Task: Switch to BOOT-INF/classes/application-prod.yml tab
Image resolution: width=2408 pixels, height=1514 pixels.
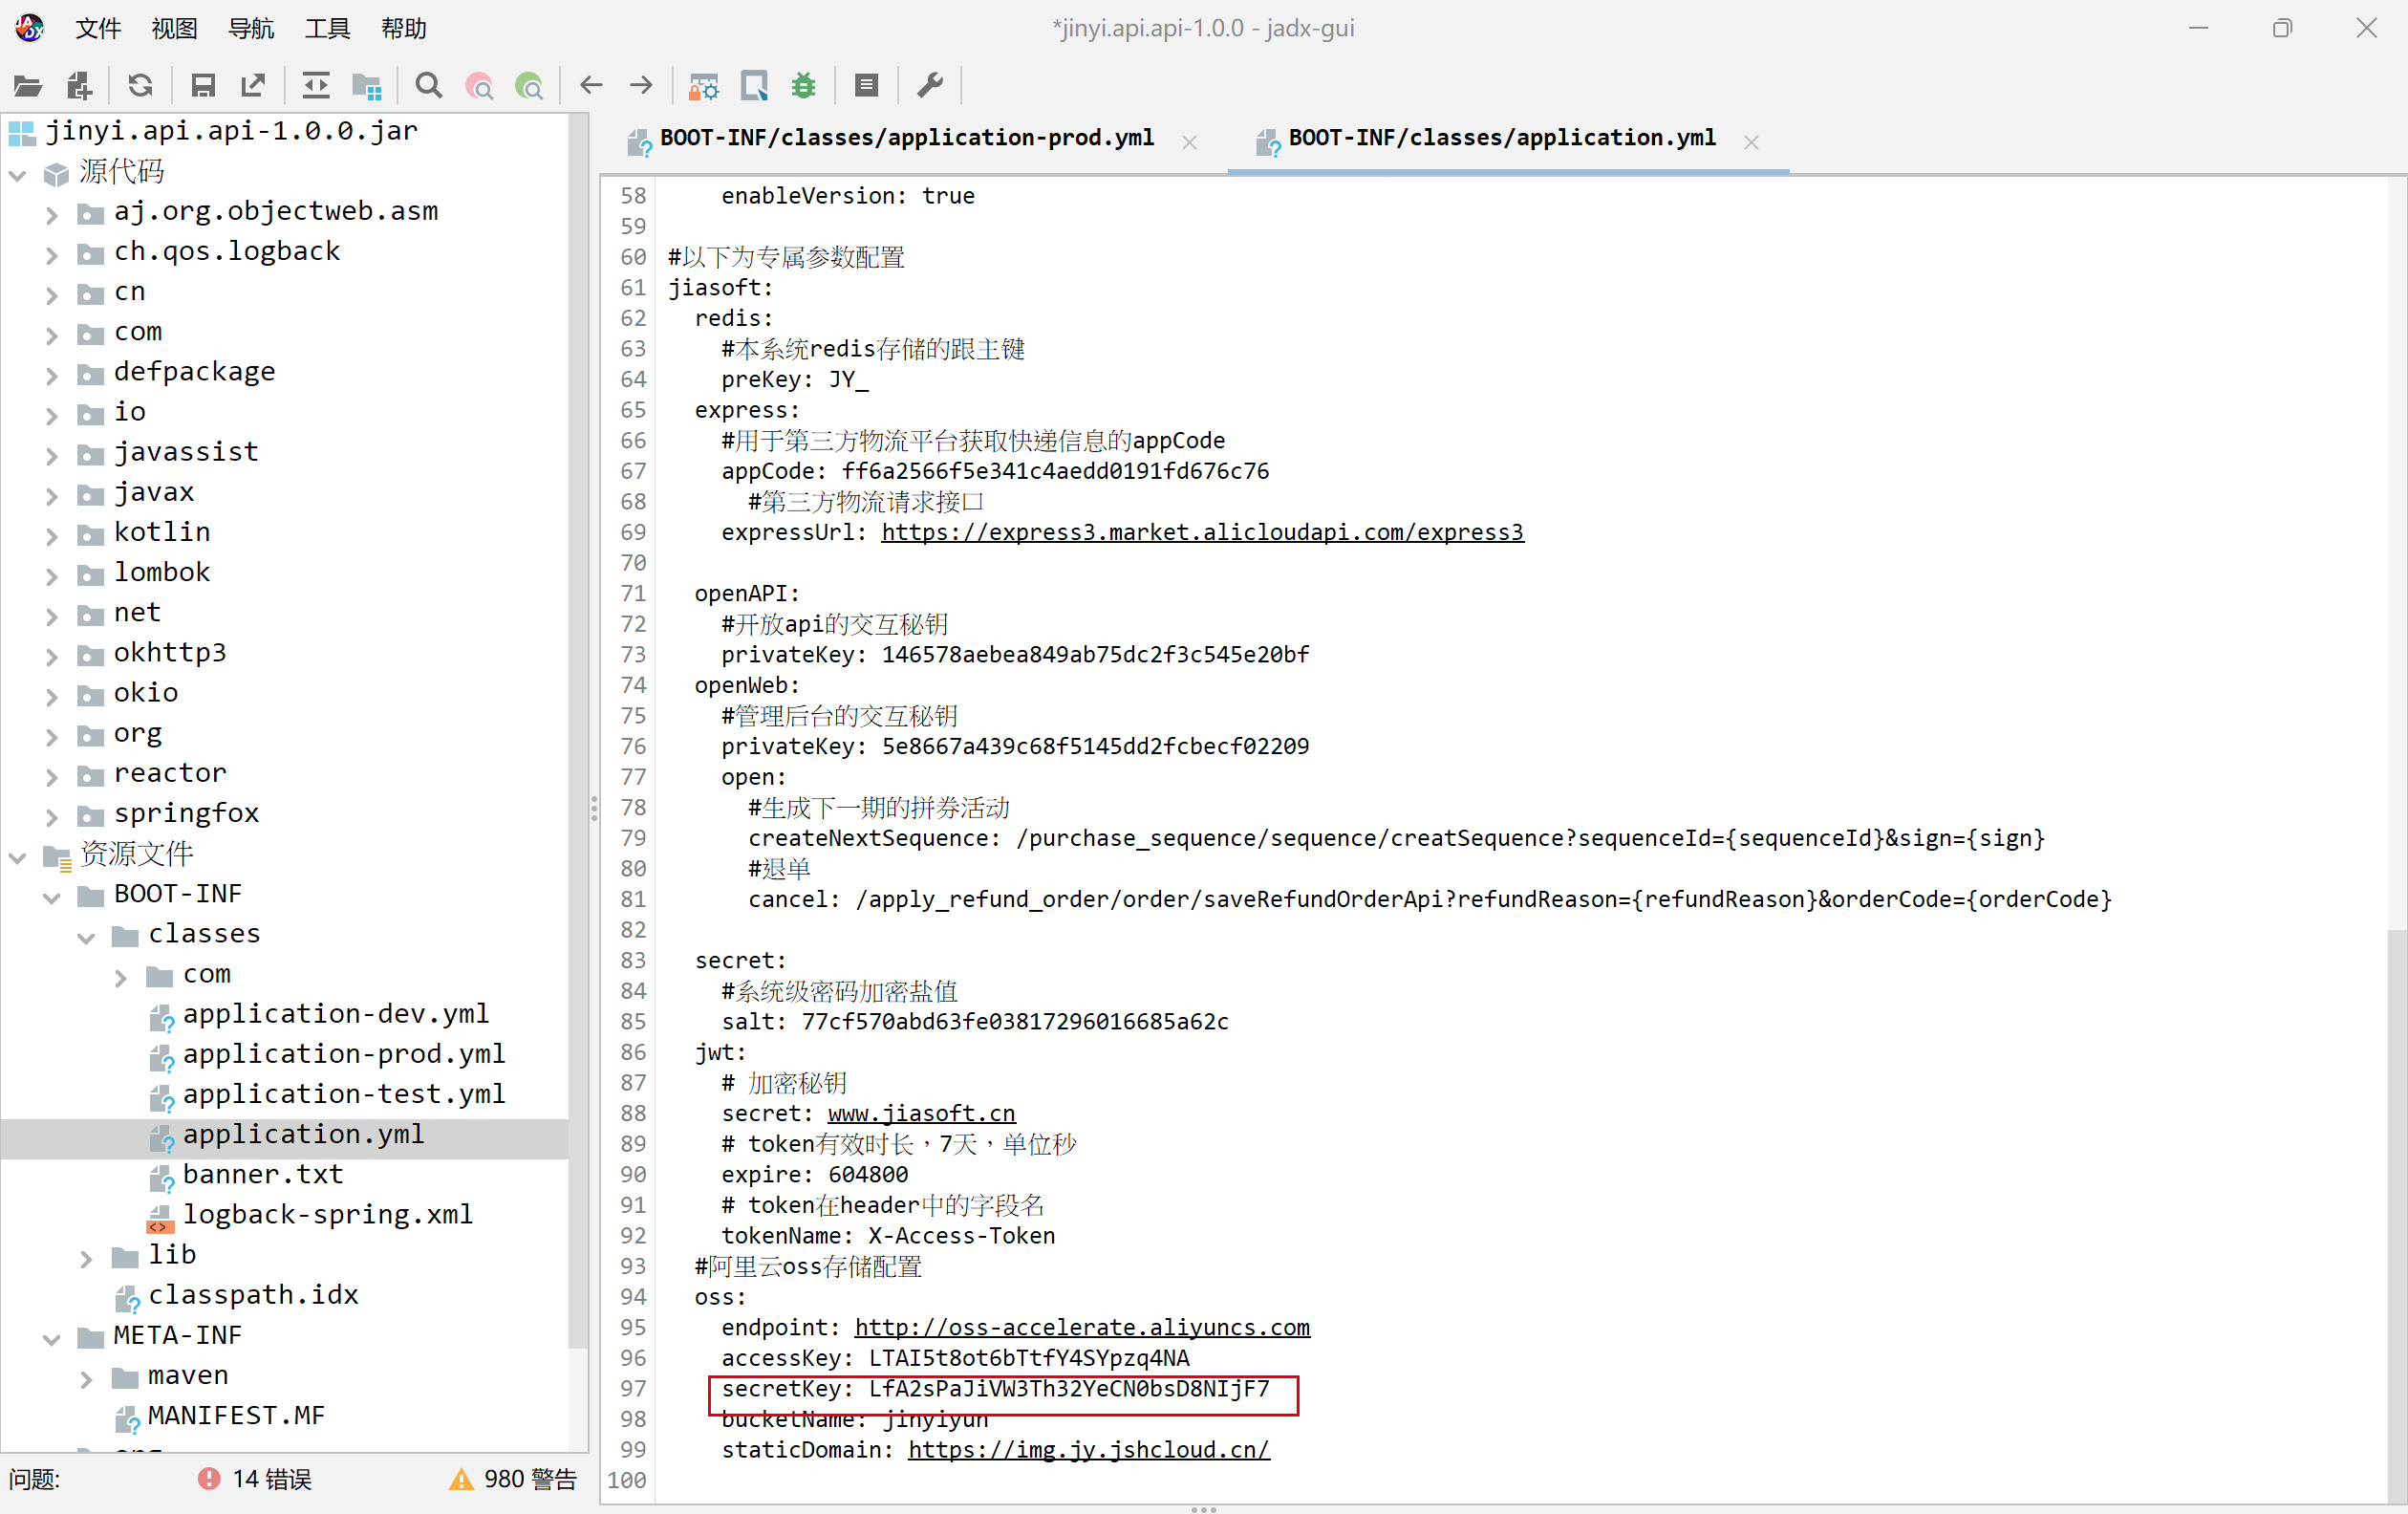Action: click(907, 138)
